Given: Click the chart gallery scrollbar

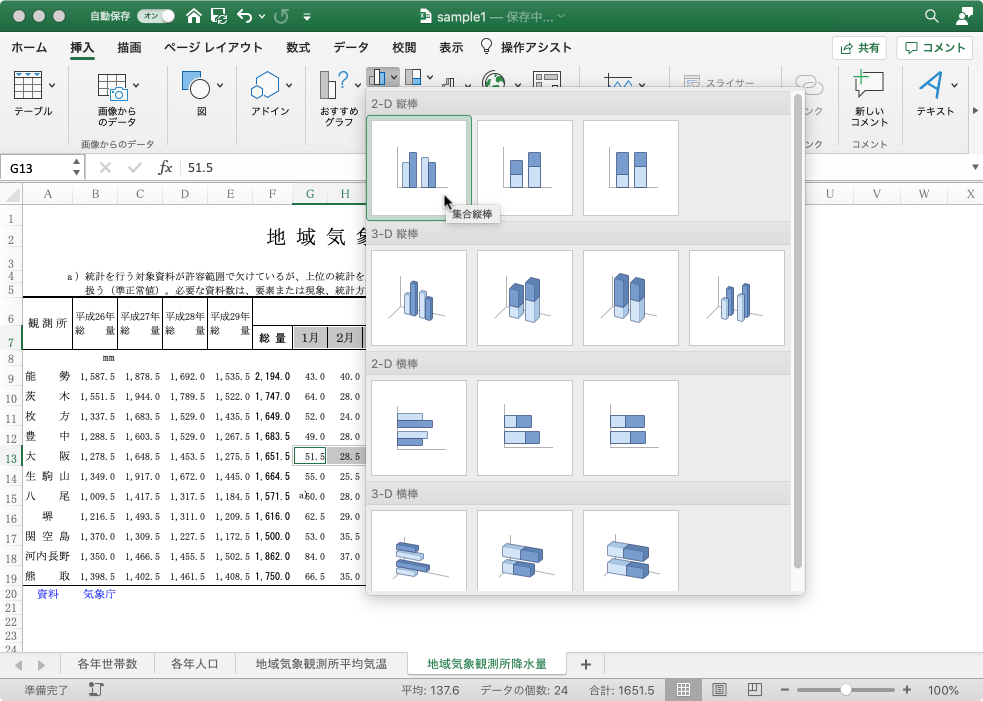Looking at the screenshot, I should coord(798,332).
